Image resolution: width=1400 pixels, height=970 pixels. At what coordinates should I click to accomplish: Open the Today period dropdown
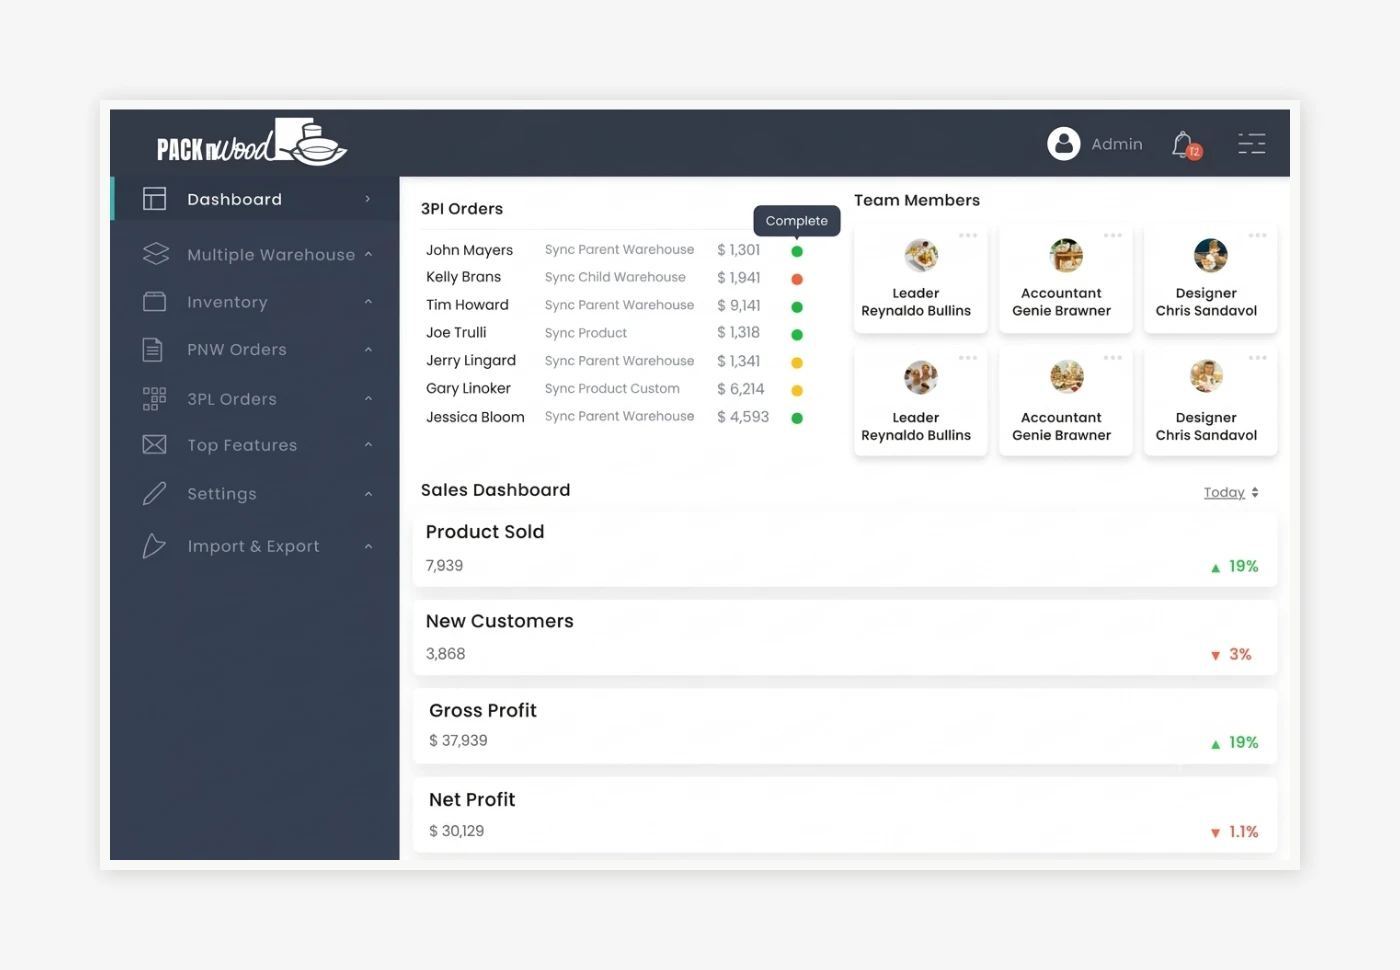click(x=1231, y=492)
